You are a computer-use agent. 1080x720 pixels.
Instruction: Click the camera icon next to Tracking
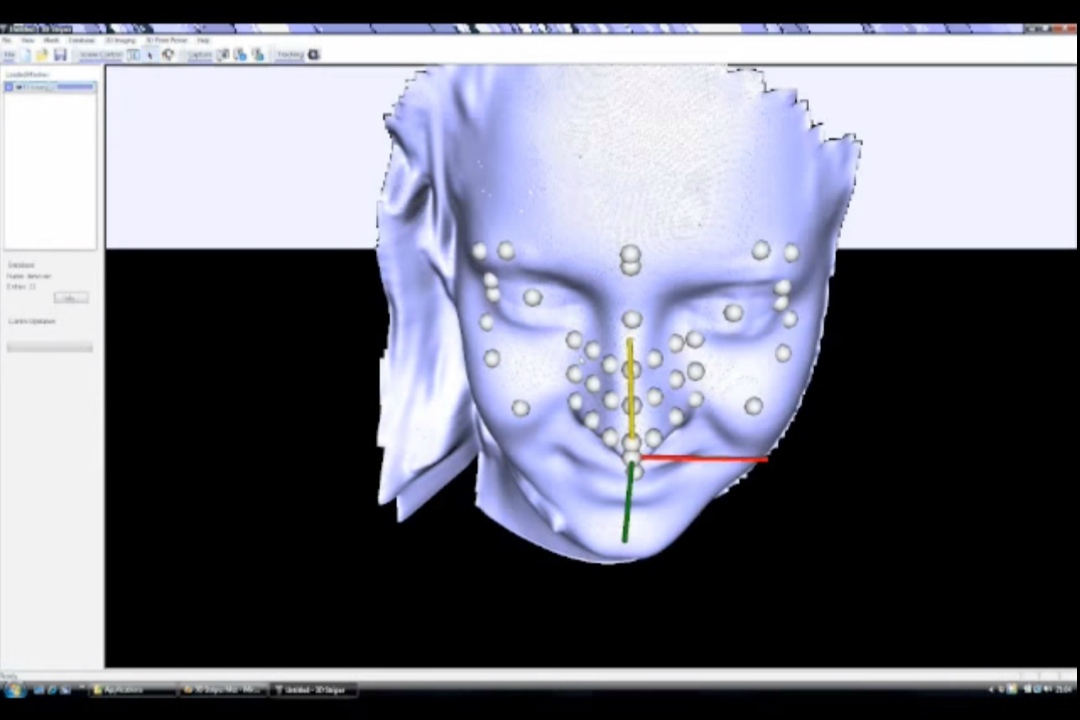click(313, 55)
